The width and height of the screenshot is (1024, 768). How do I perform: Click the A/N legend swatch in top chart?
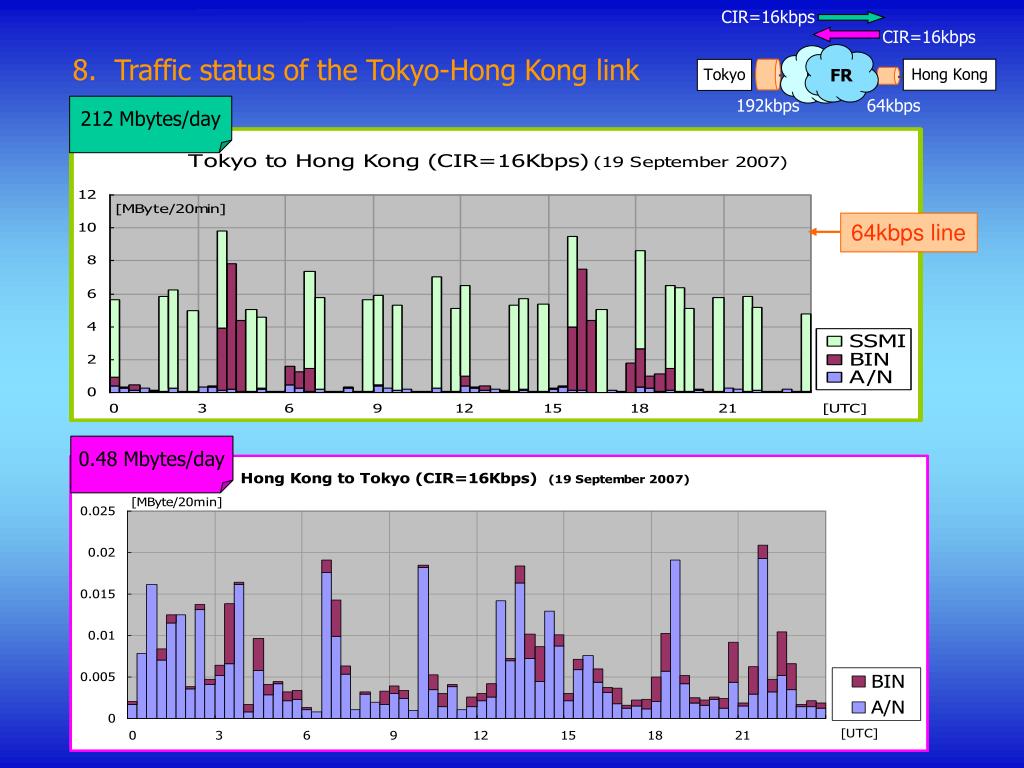click(834, 377)
